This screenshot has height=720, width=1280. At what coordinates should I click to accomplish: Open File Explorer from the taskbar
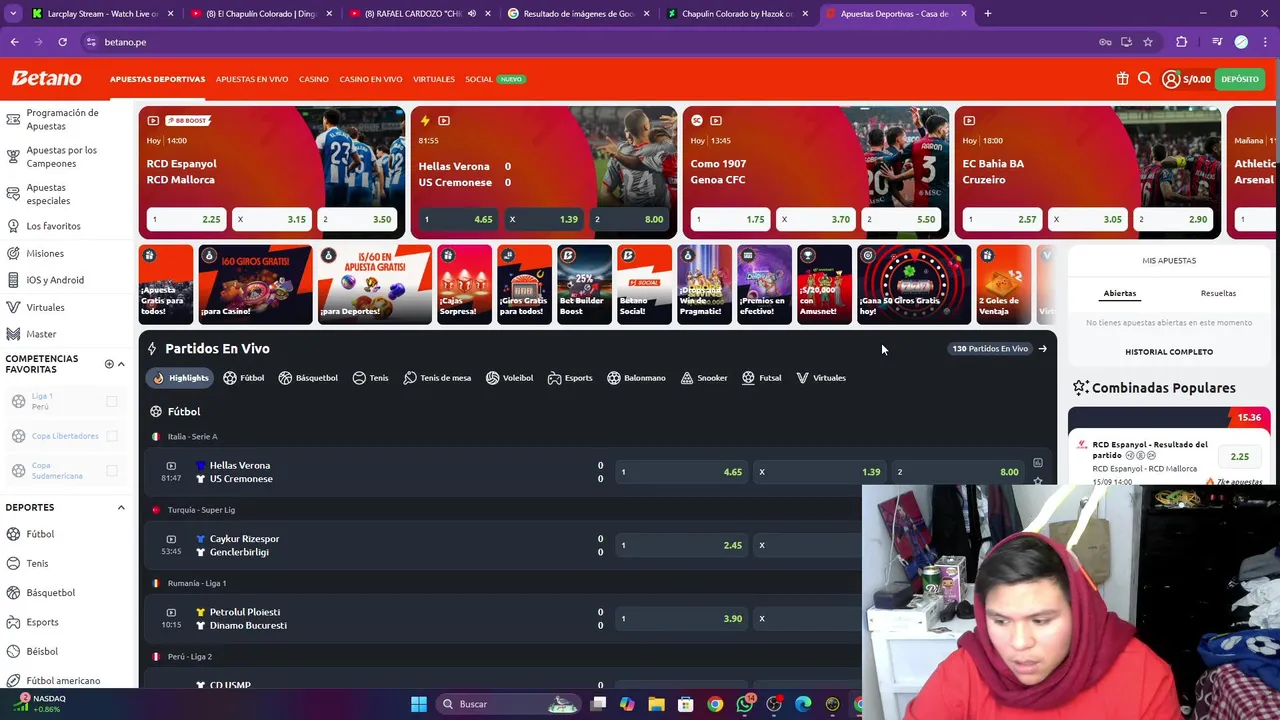point(656,704)
